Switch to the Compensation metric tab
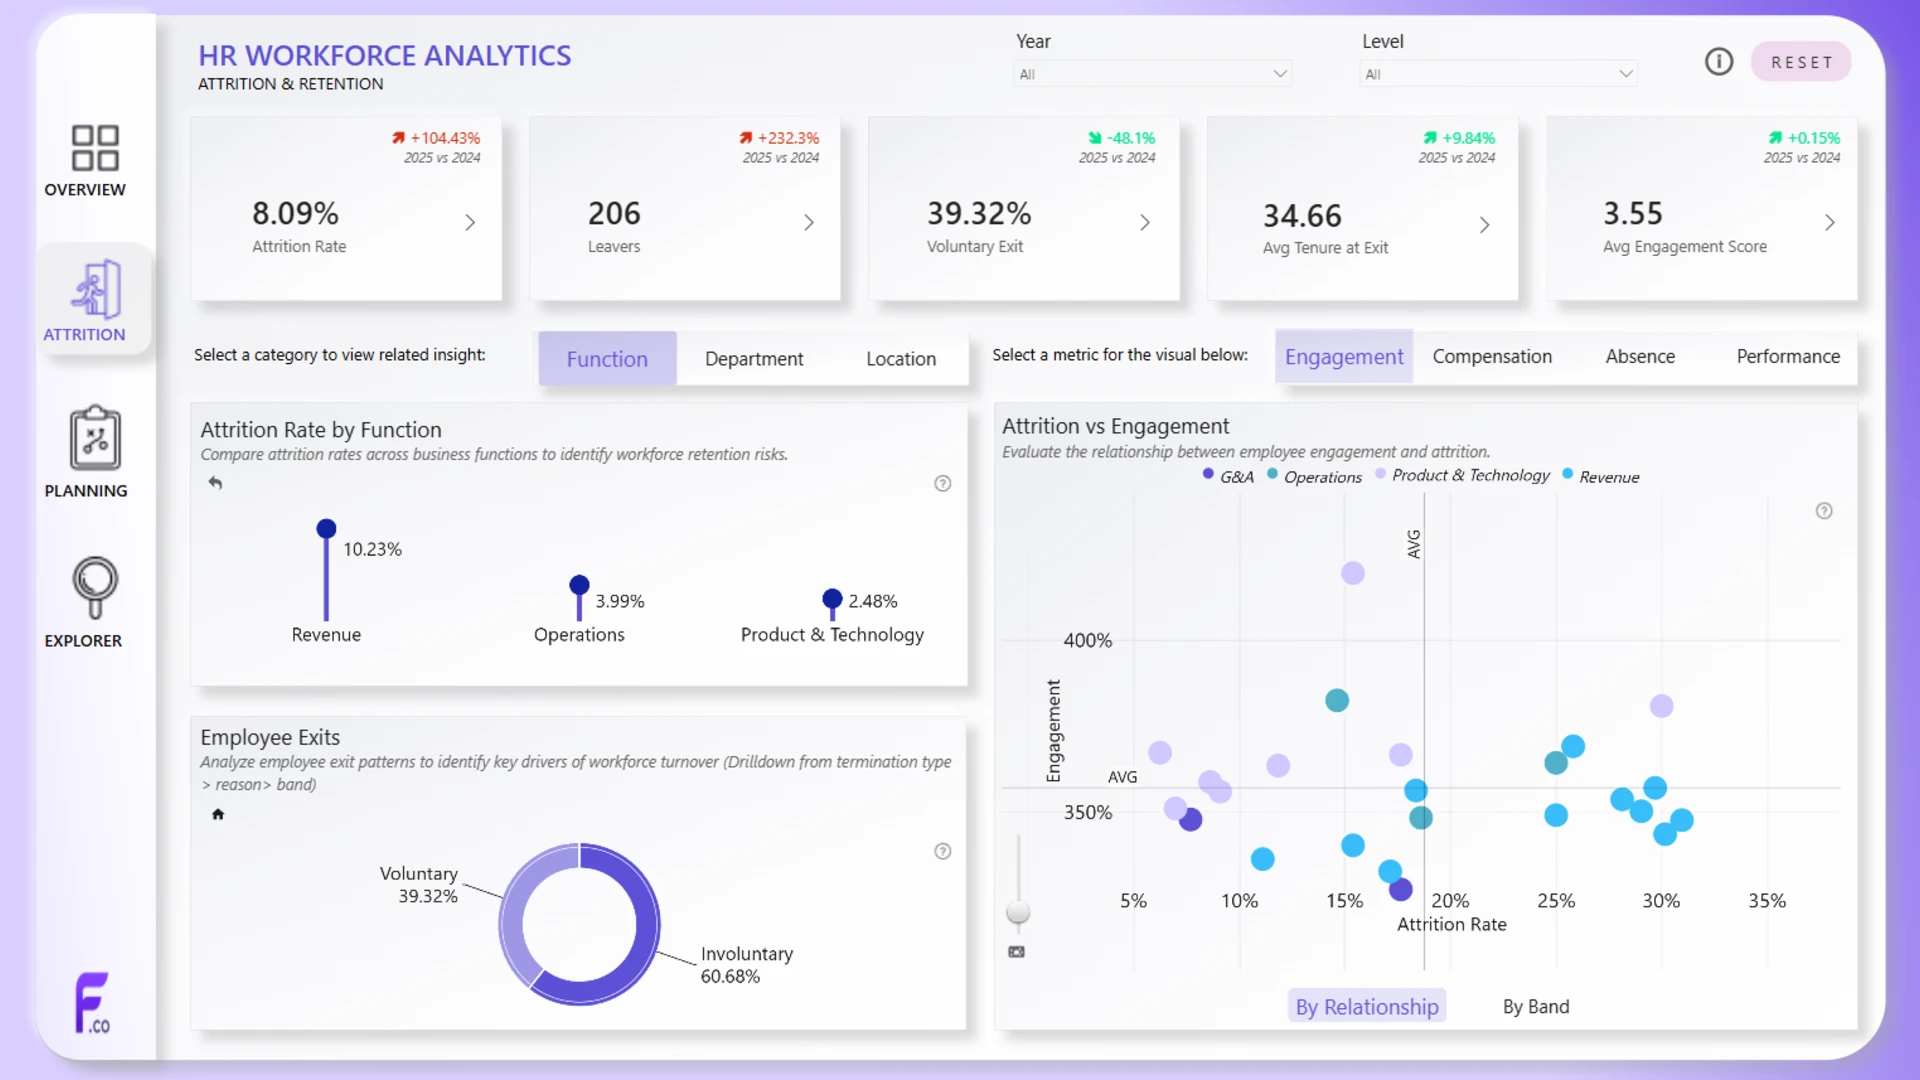 tap(1492, 357)
